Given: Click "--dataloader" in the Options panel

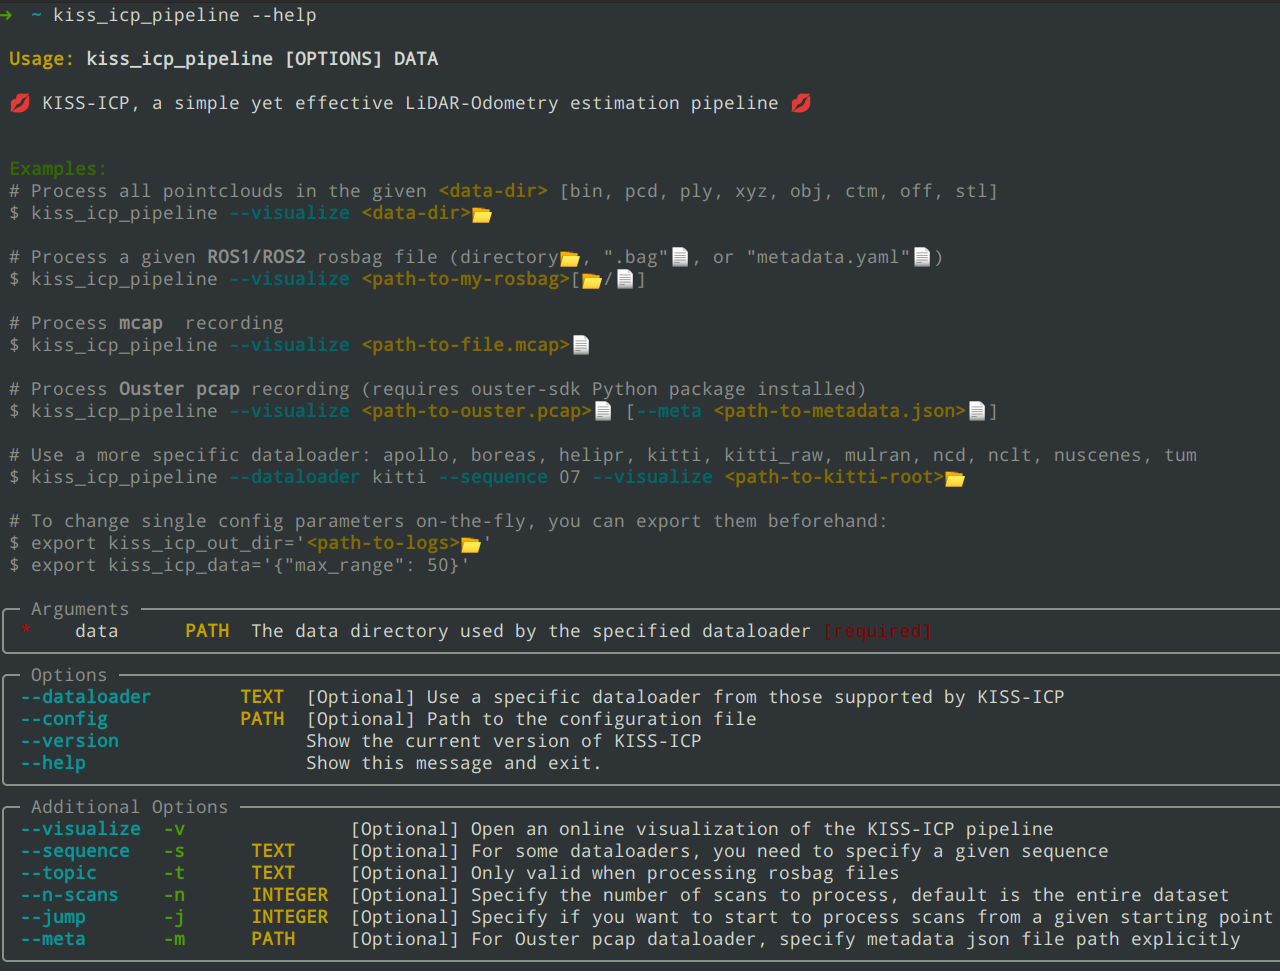Looking at the screenshot, I should point(86,697).
